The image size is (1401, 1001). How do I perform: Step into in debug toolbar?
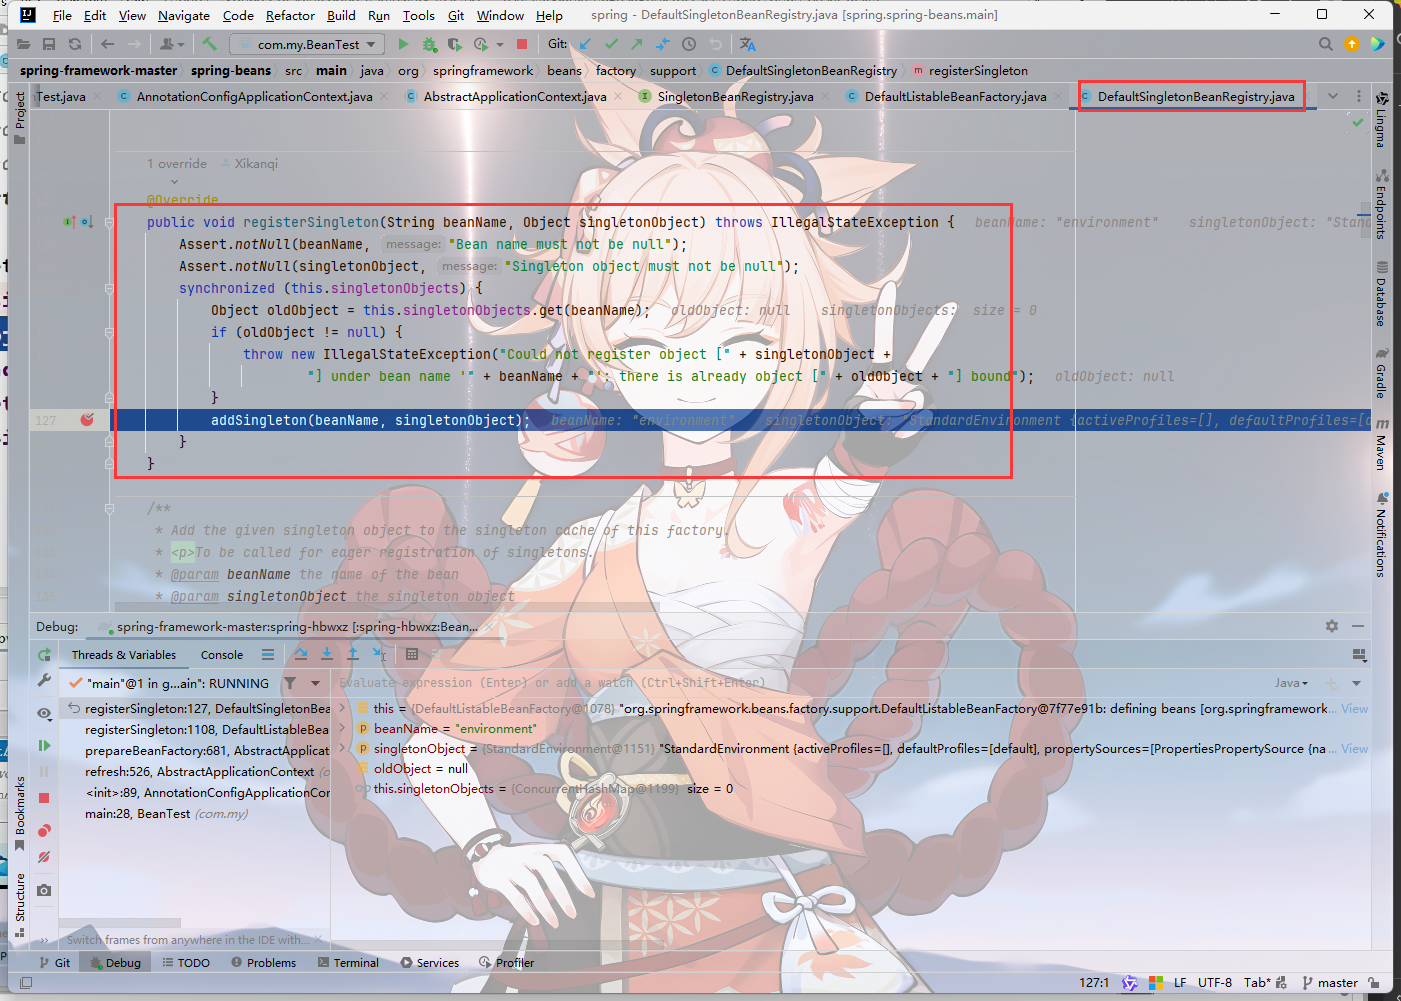[327, 654]
